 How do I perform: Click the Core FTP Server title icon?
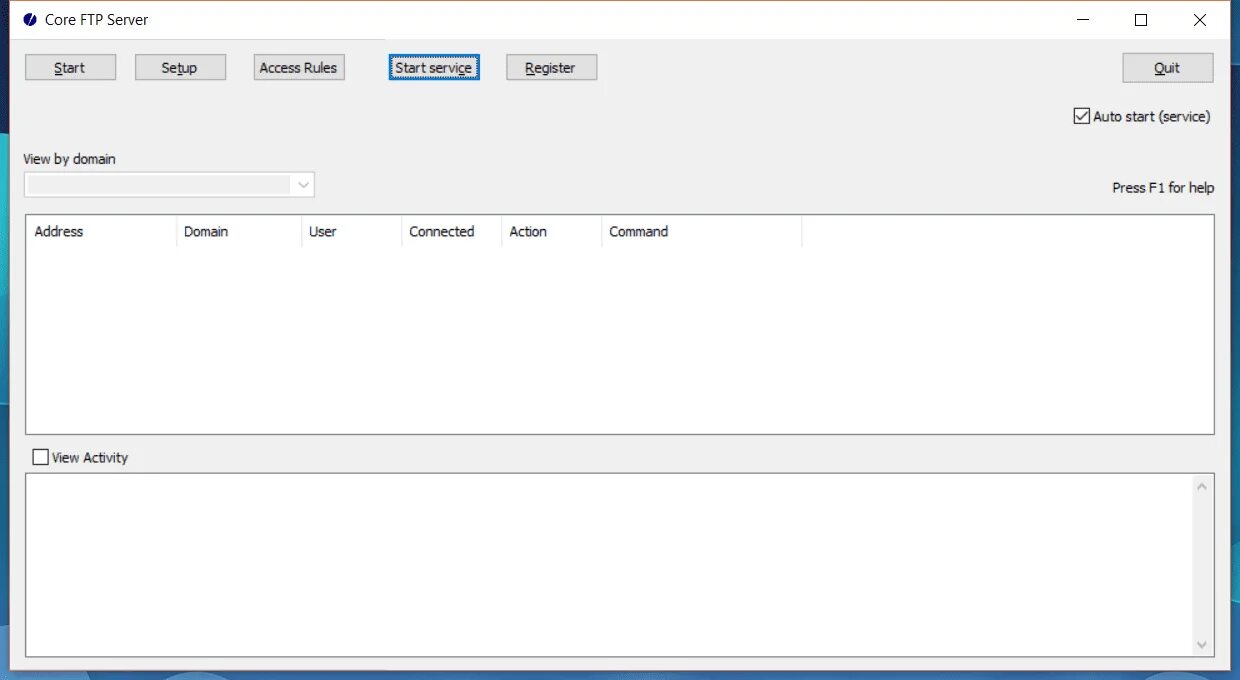pos(30,20)
